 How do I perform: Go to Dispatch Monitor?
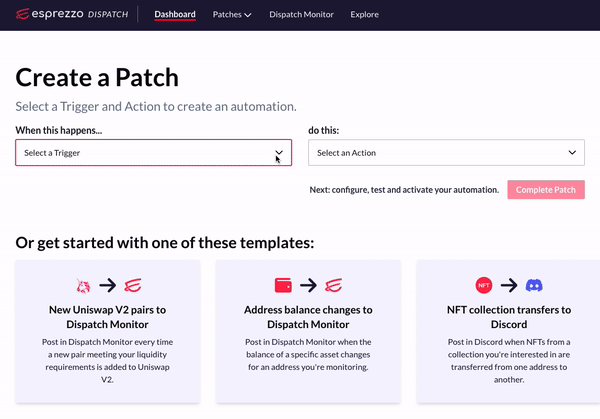point(301,15)
